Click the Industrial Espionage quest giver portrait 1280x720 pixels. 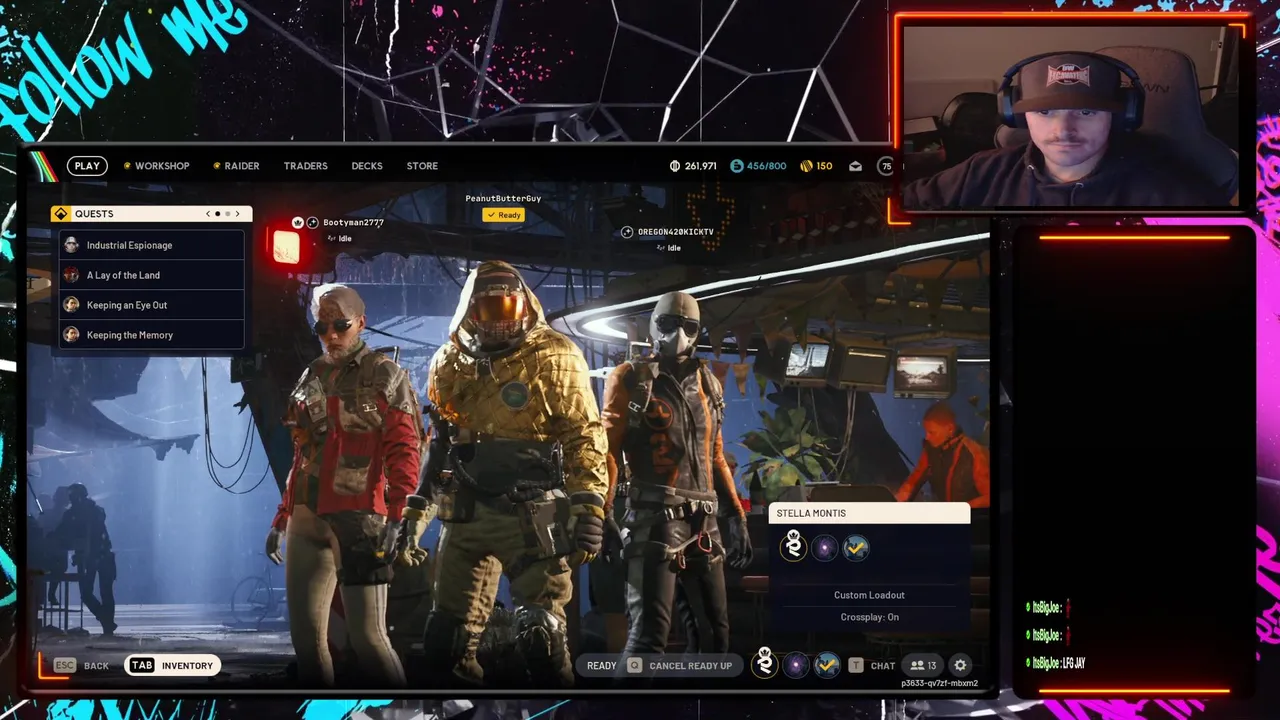click(x=71, y=245)
